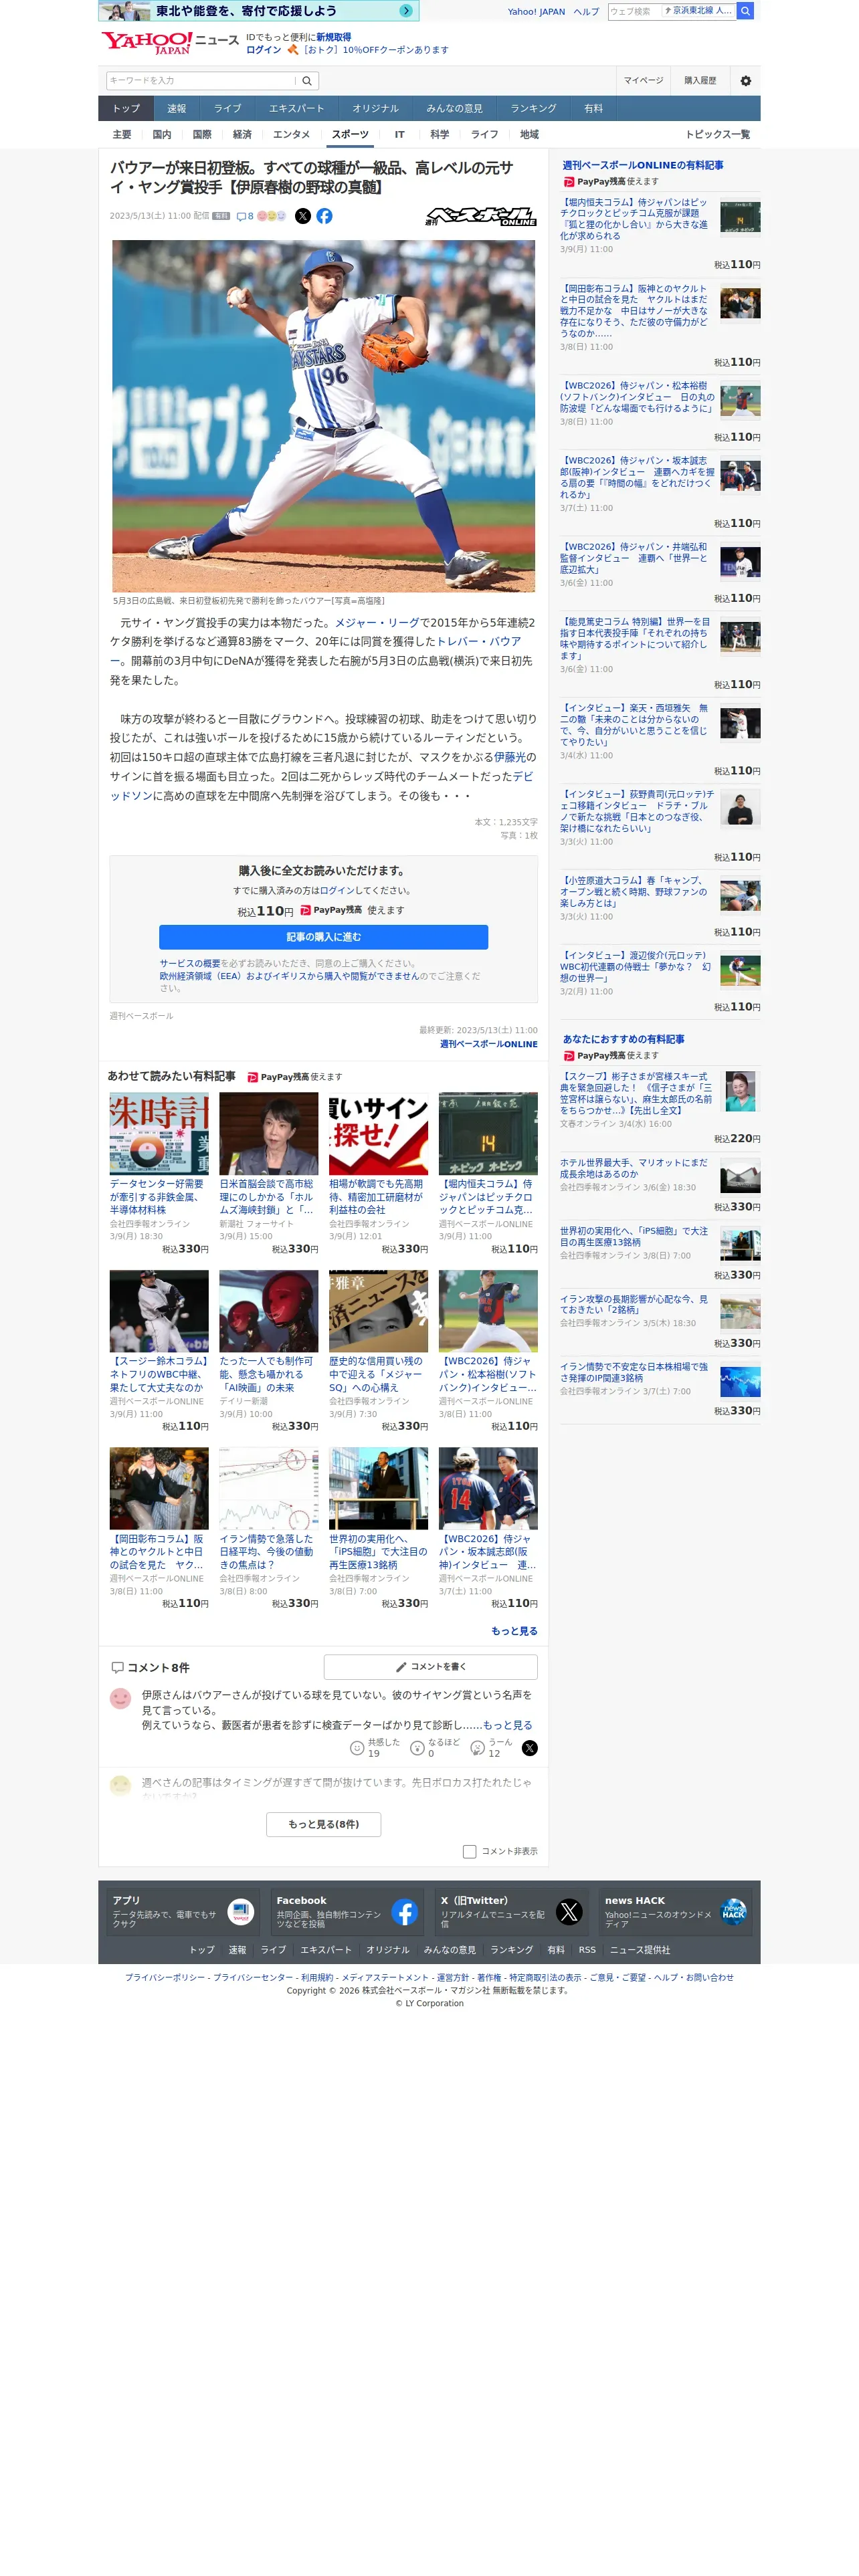Click the コメントを書く button
The height and width of the screenshot is (2576, 859).
tap(430, 1666)
